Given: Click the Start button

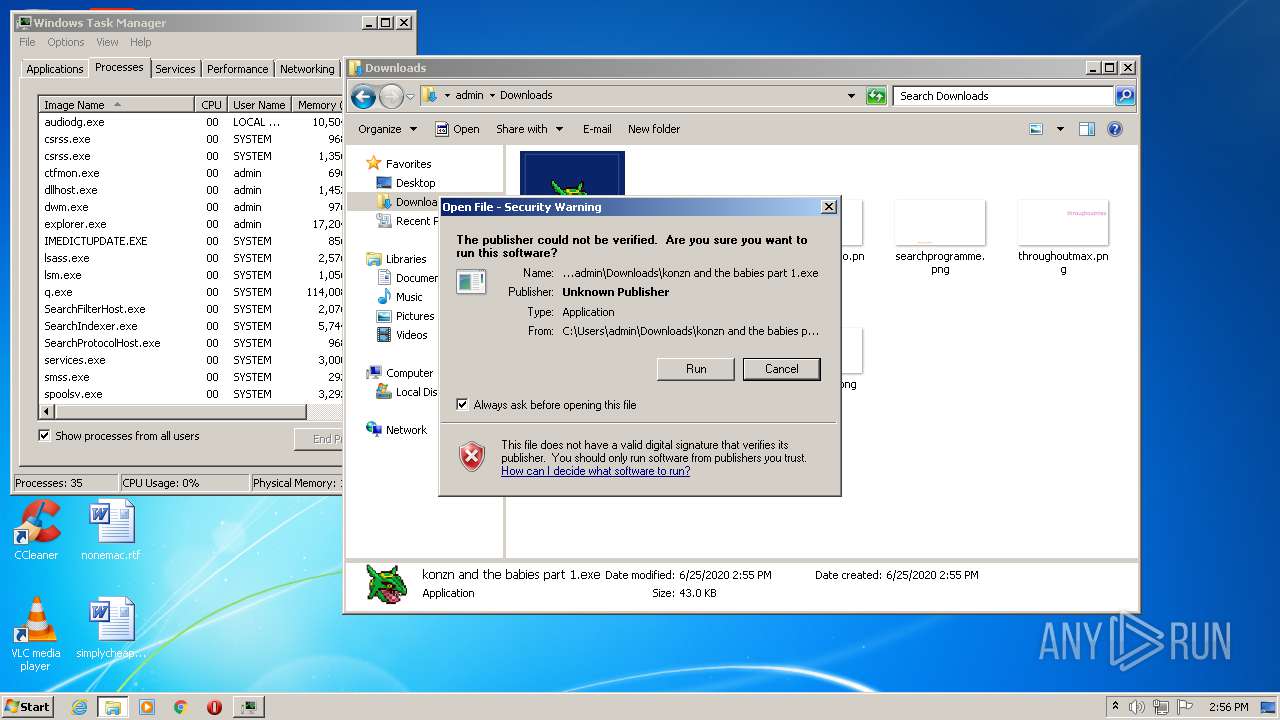Looking at the screenshot, I should pos(28,707).
